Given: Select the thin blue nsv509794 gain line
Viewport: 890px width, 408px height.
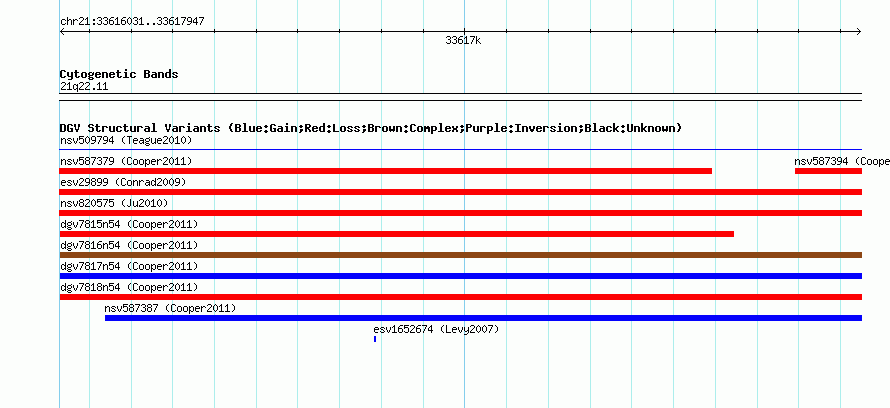Looking at the screenshot, I should tap(460, 150).
